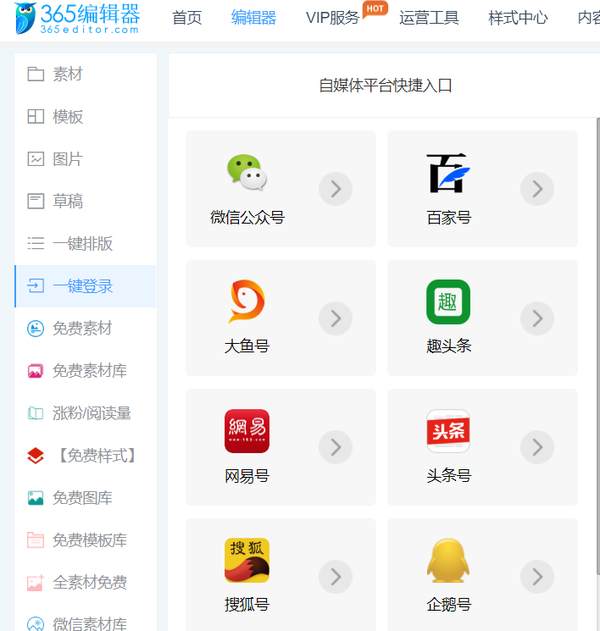Click the 一键登录 login arrow icon
Screen dimensions: 600x631
coord(35,286)
